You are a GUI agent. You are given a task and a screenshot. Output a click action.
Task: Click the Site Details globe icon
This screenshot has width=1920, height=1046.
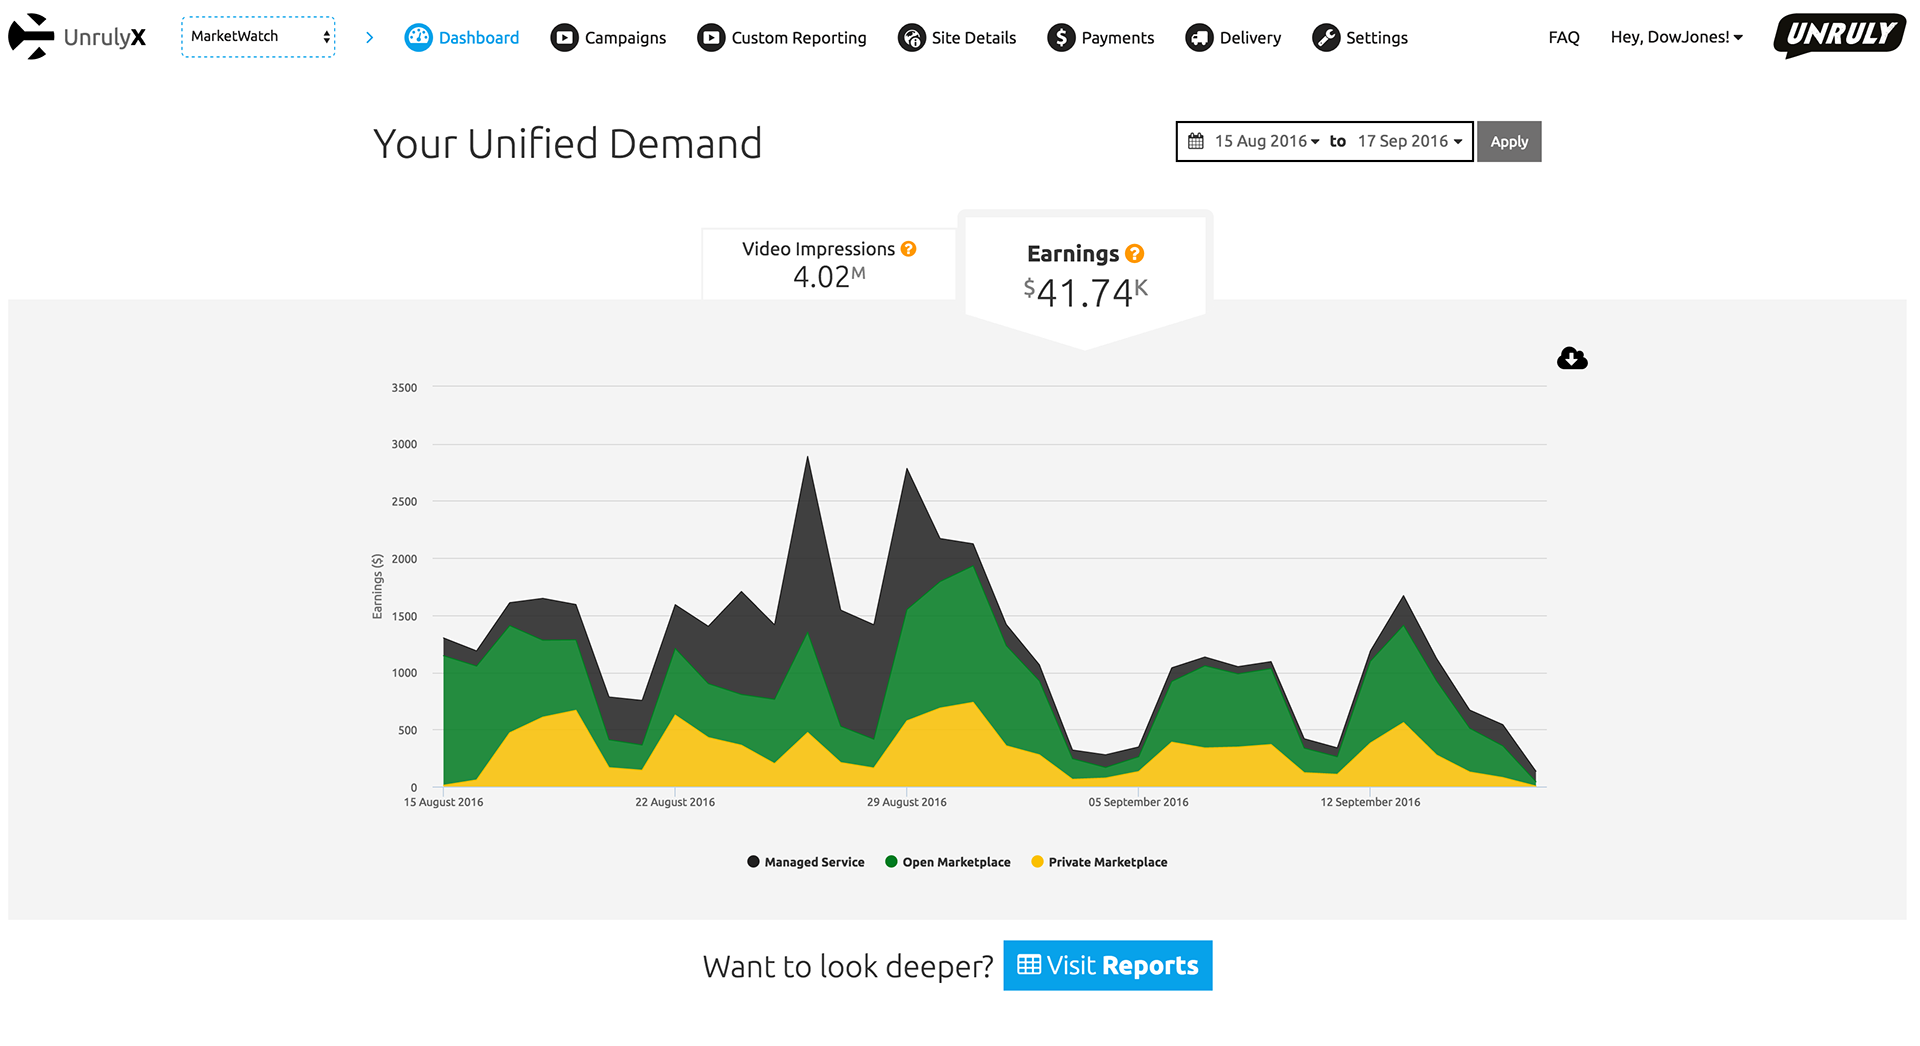click(x=912, y=38)
